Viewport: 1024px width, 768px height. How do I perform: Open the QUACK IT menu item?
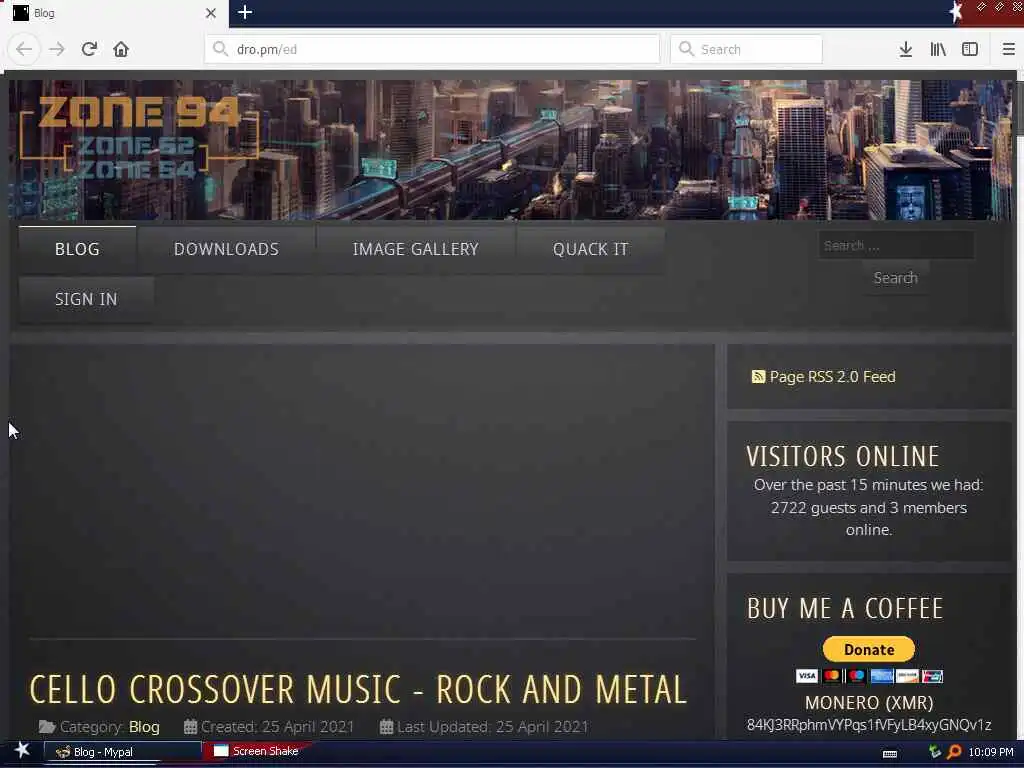tap(590, 249)
